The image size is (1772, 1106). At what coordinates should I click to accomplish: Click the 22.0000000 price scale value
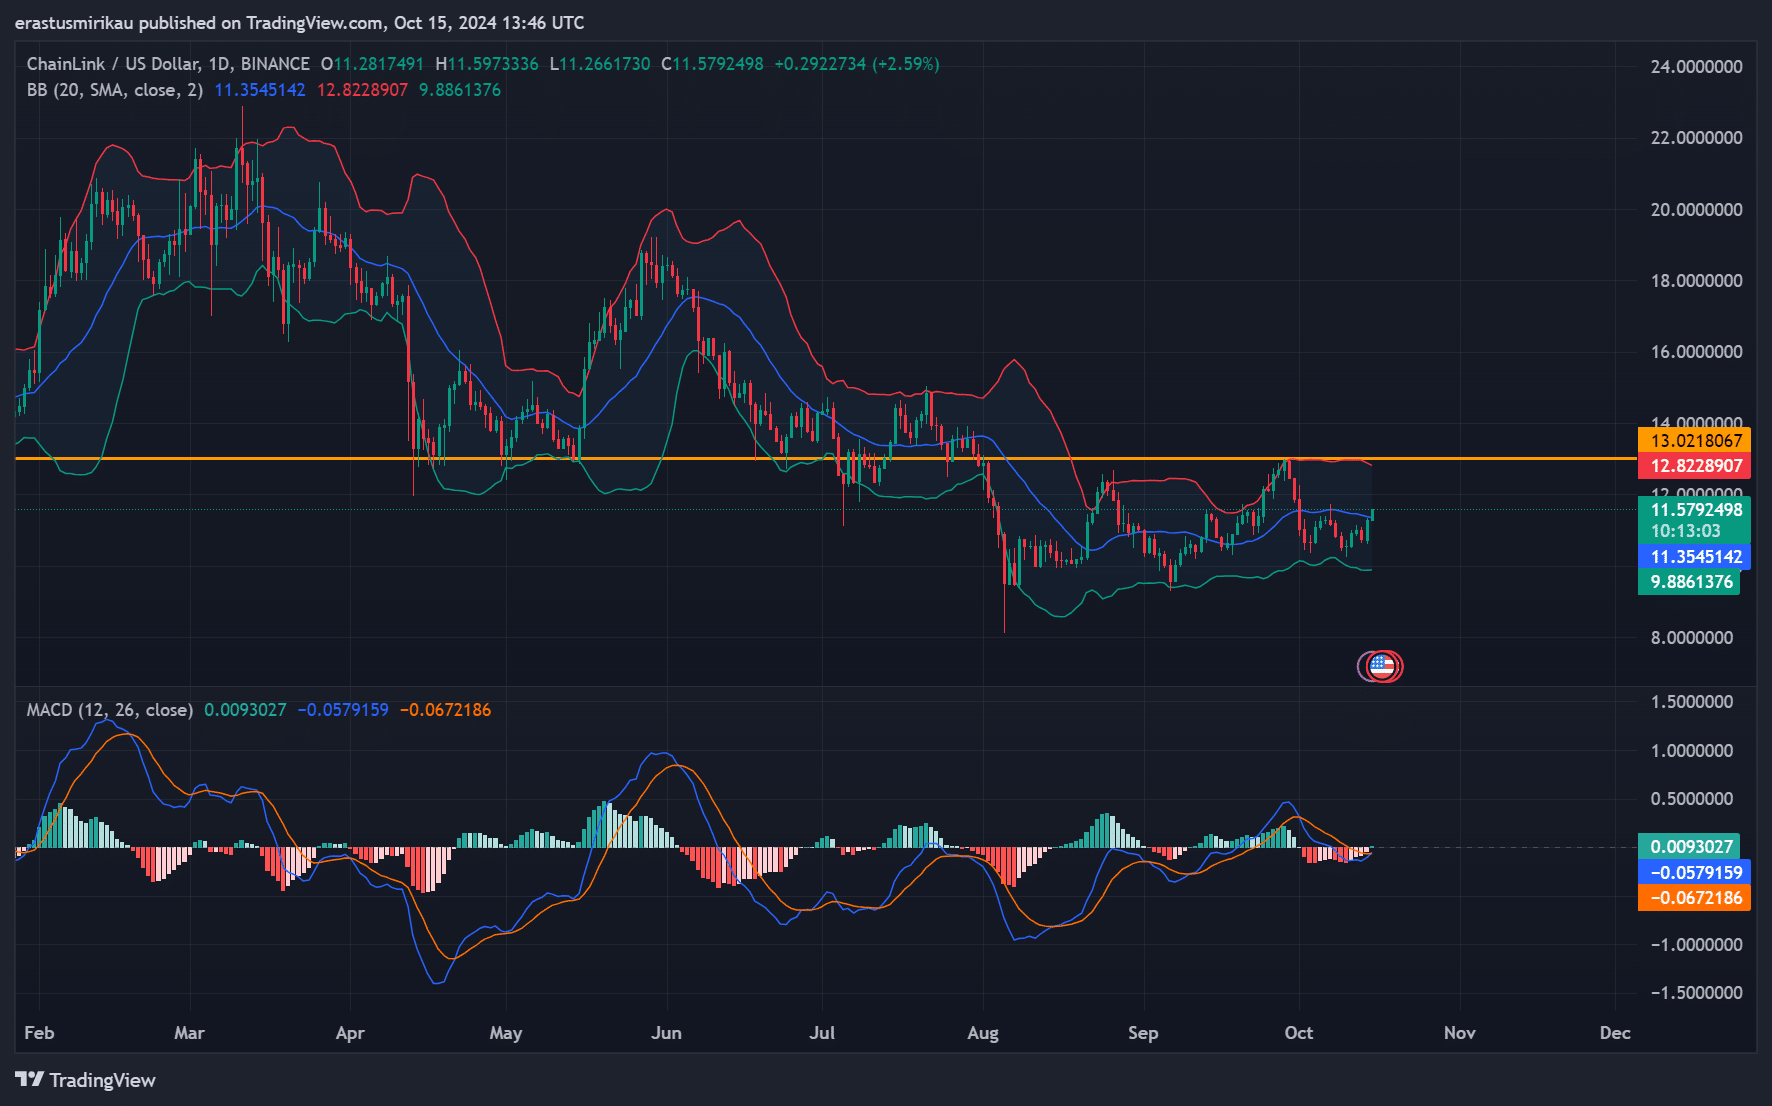pos(1696,138)
